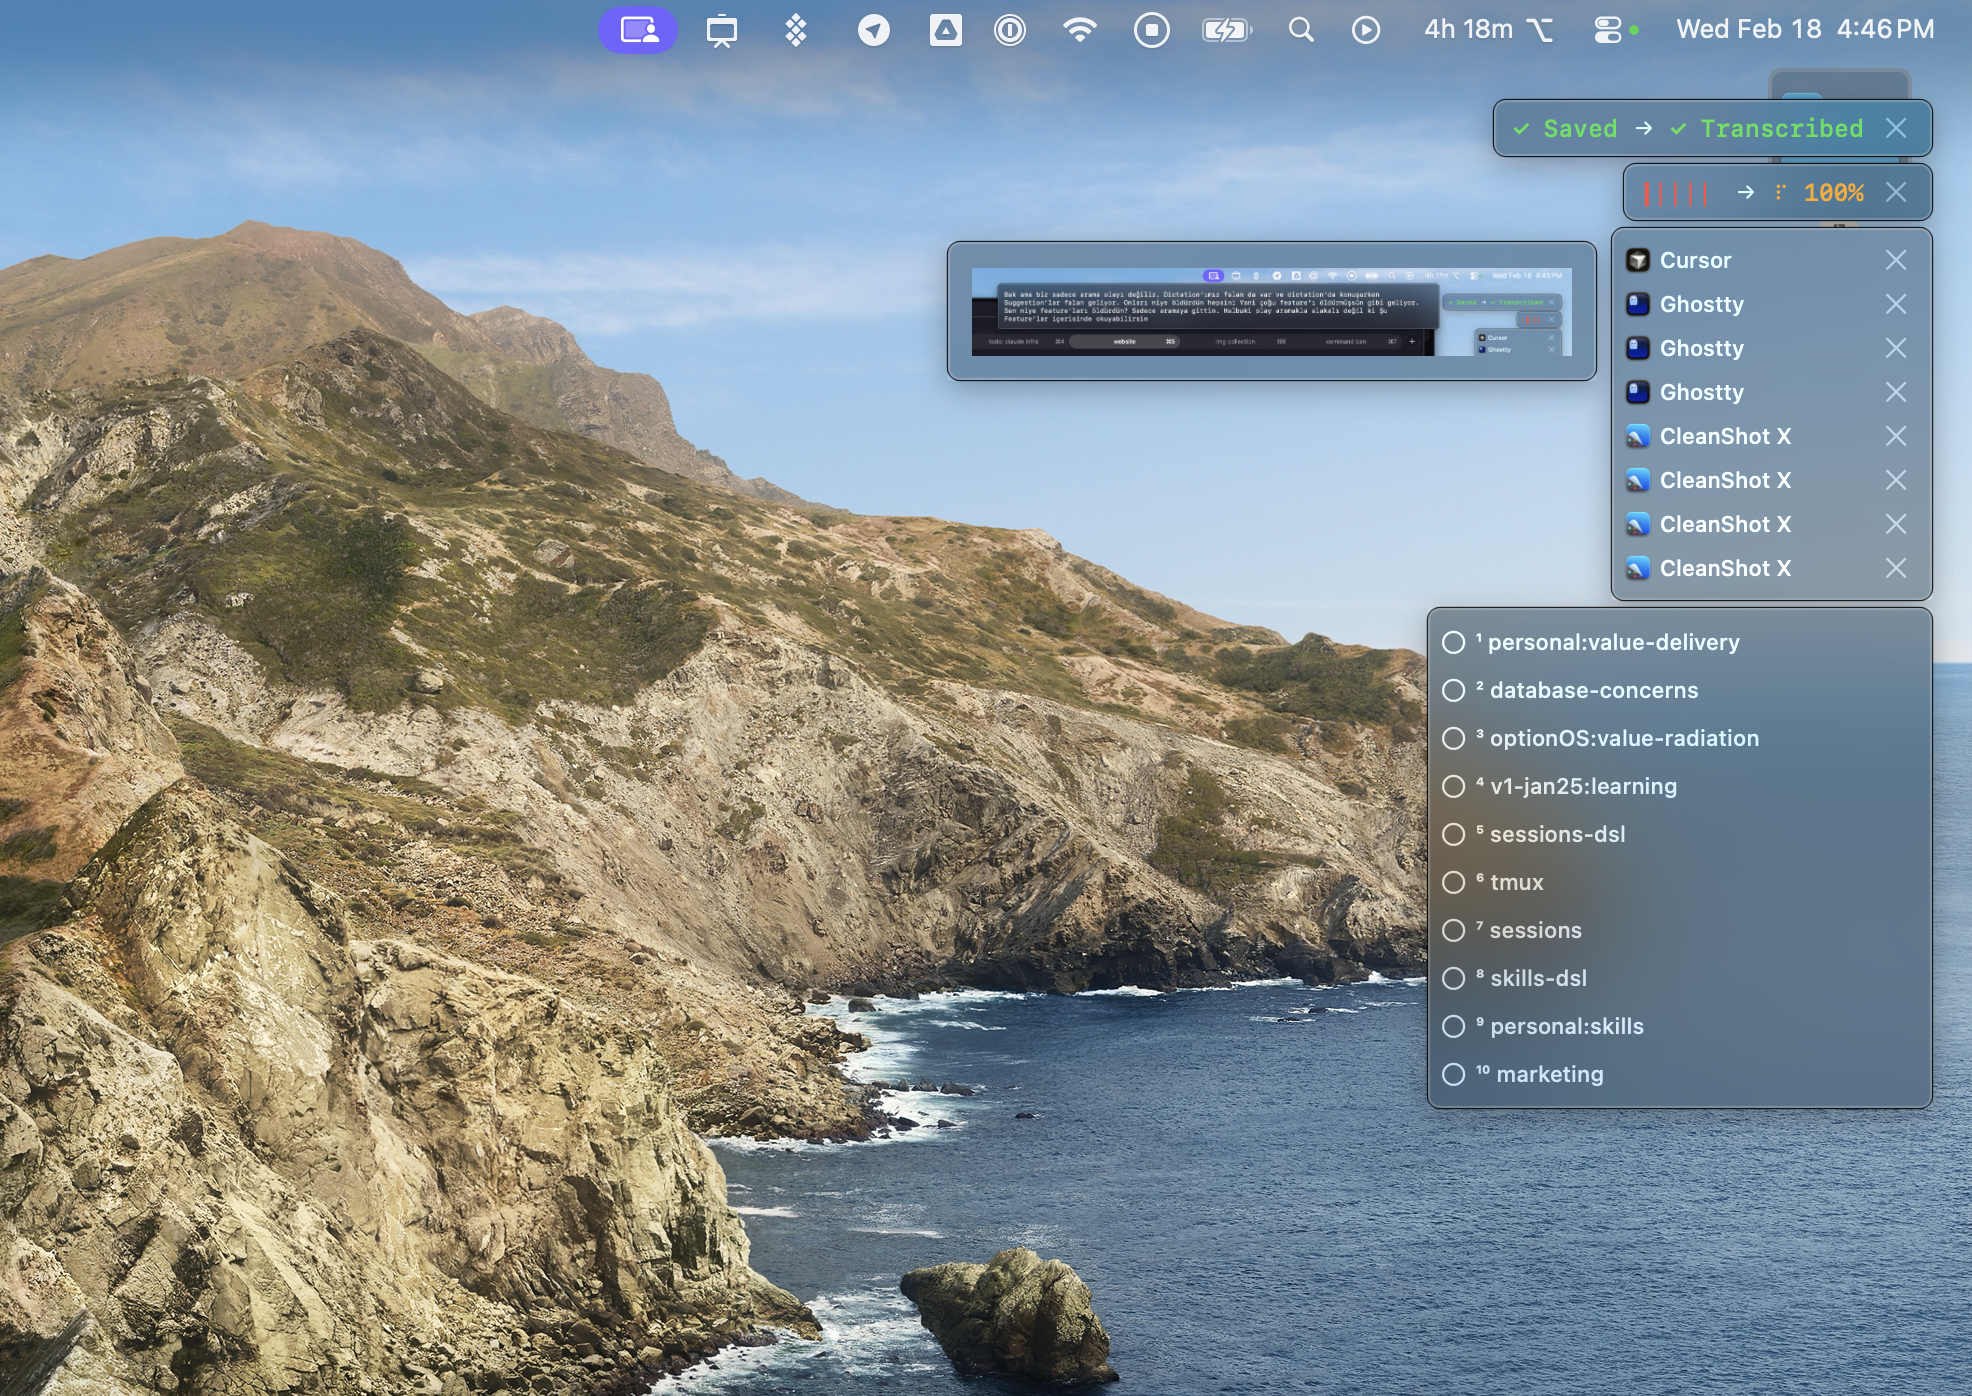Click the play circle icon in the menu bar
The width and height of the screenshot is (1972, 1396).
[1368, 30]
